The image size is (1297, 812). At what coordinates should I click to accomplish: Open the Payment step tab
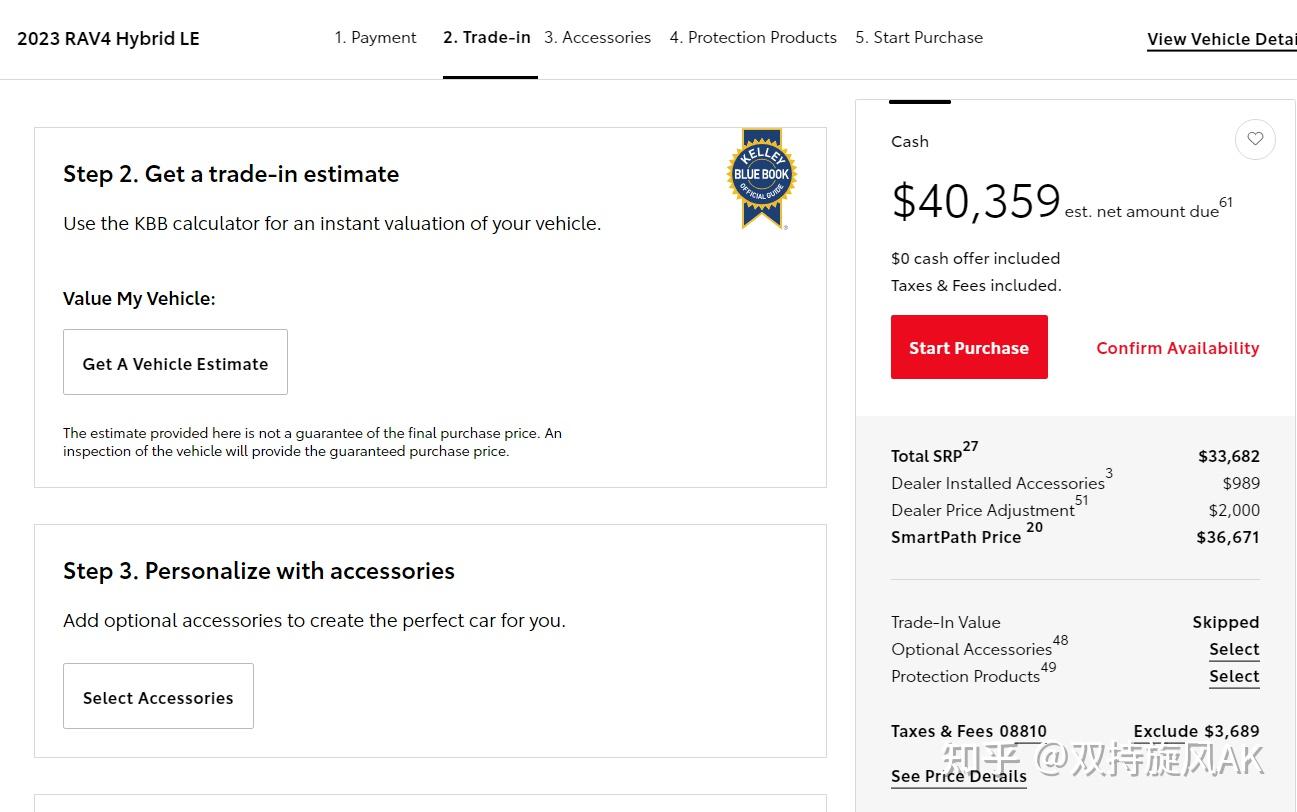375,38
